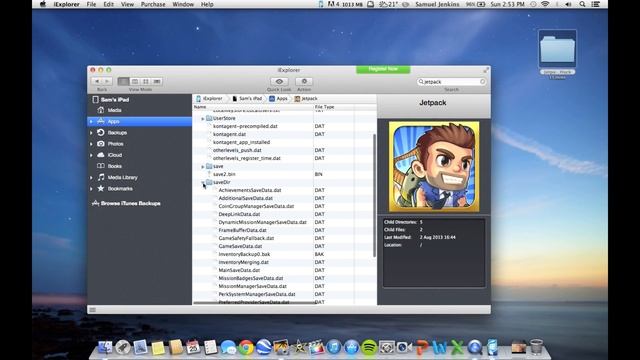640x360 pixels.
Task: Expand the Backups sidebar arrow
Action: click(x=91, y=133)
